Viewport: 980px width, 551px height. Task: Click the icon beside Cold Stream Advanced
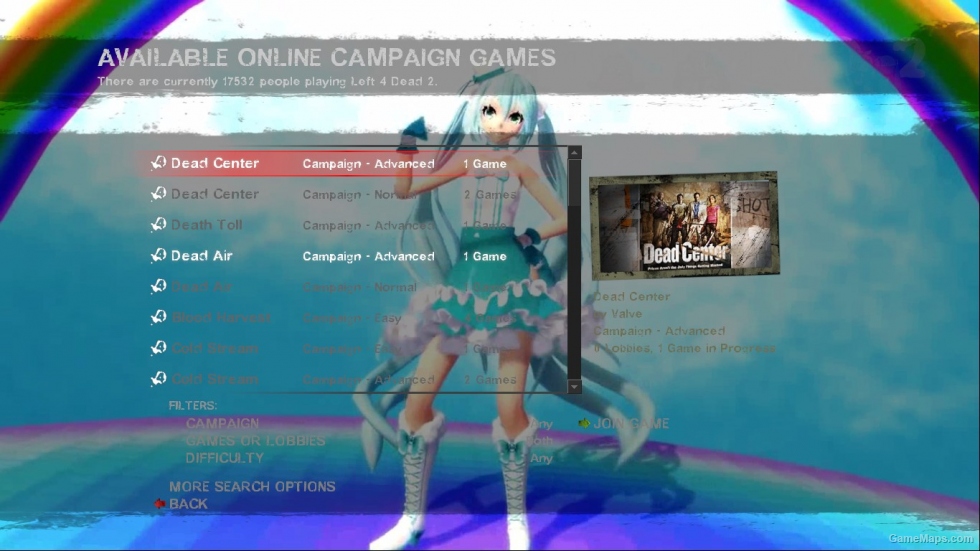click(158, 379)
